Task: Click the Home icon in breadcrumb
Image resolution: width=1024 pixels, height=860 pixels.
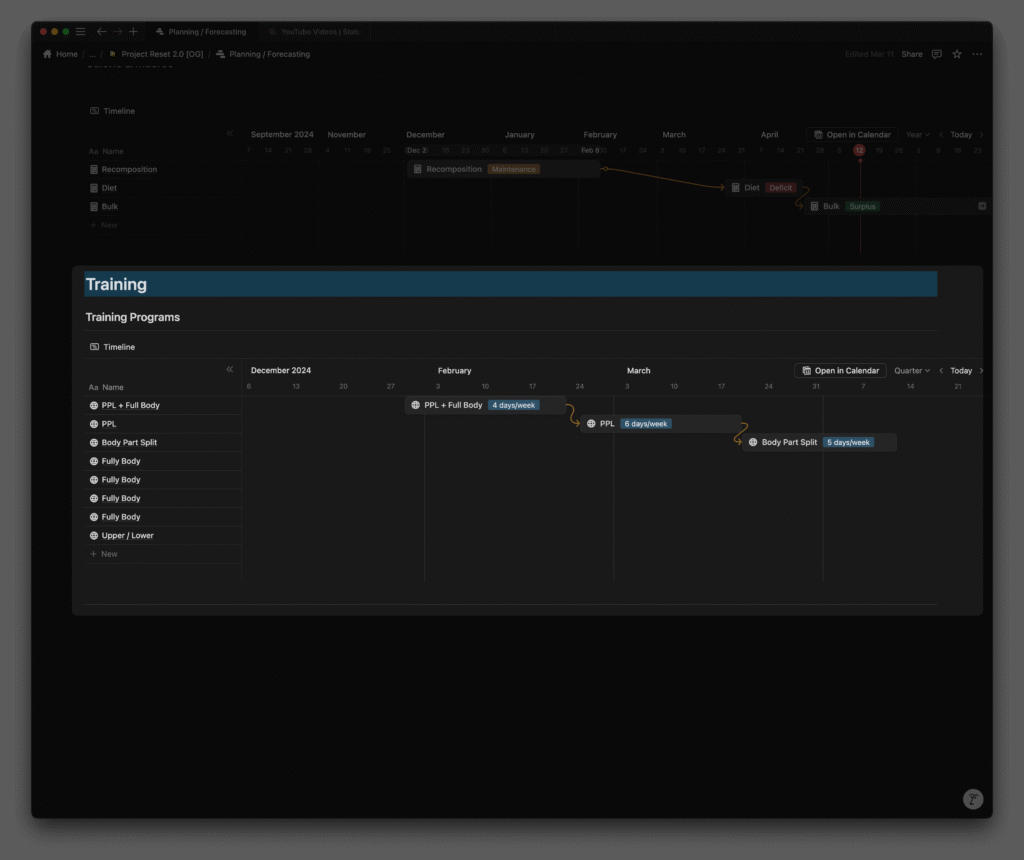Action: [x=48, y=54]
